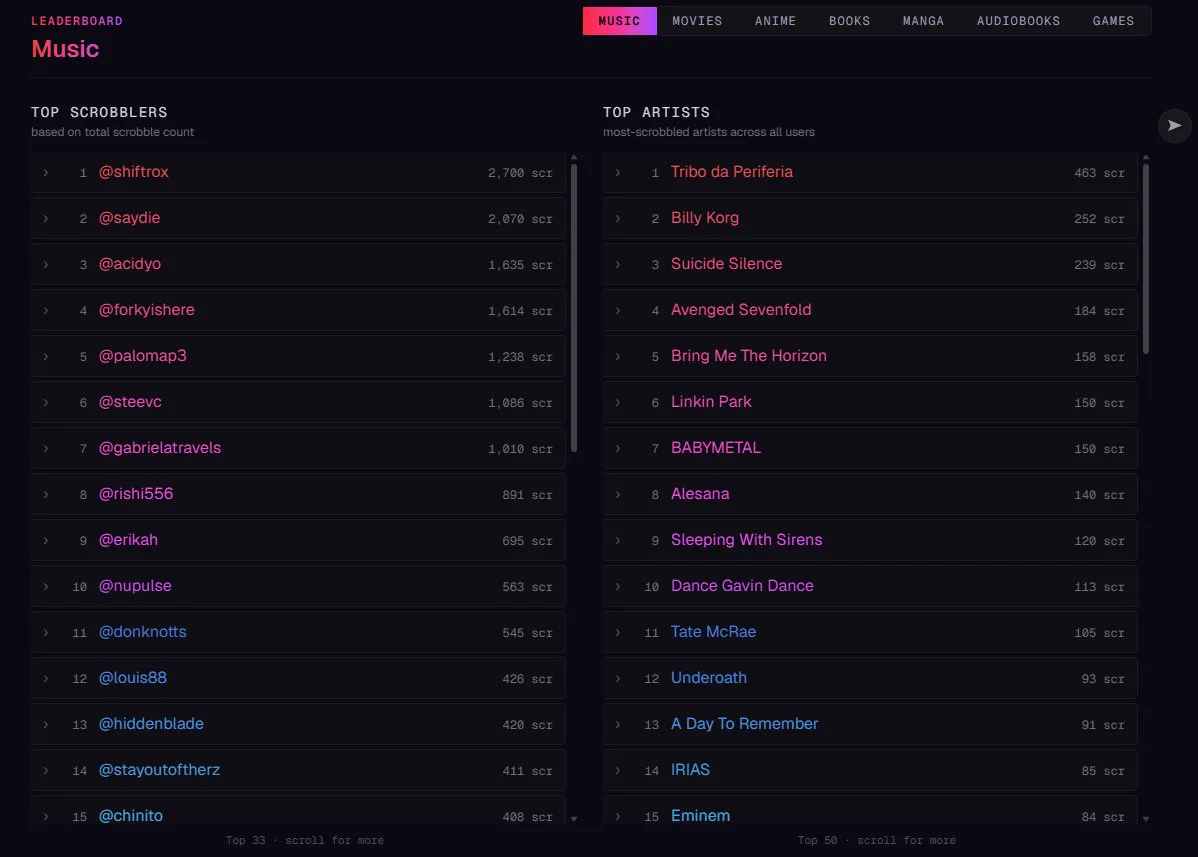Image resolution: width=1198 pixels, height=857 pixels.
Task: Click the round send arrow icon
Action: (1174, 125)
